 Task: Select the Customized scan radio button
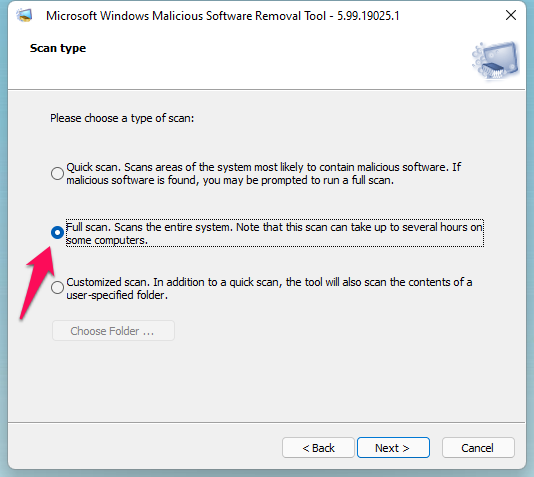tap(57, 287)
